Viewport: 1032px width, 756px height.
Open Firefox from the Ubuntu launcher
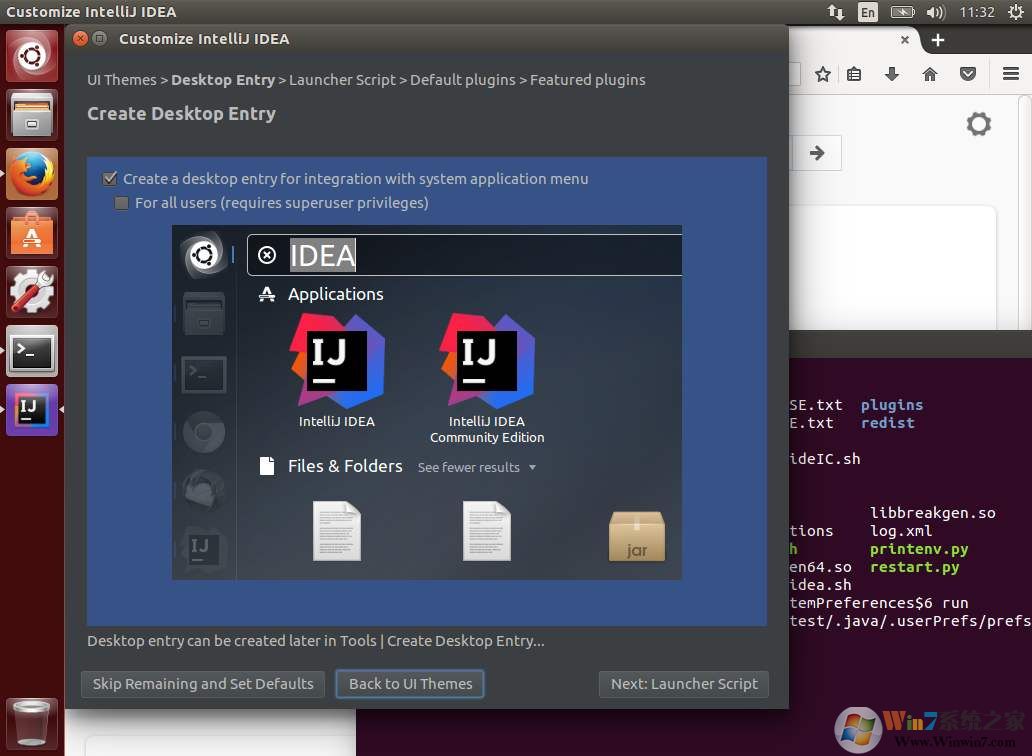coord(32,174)
